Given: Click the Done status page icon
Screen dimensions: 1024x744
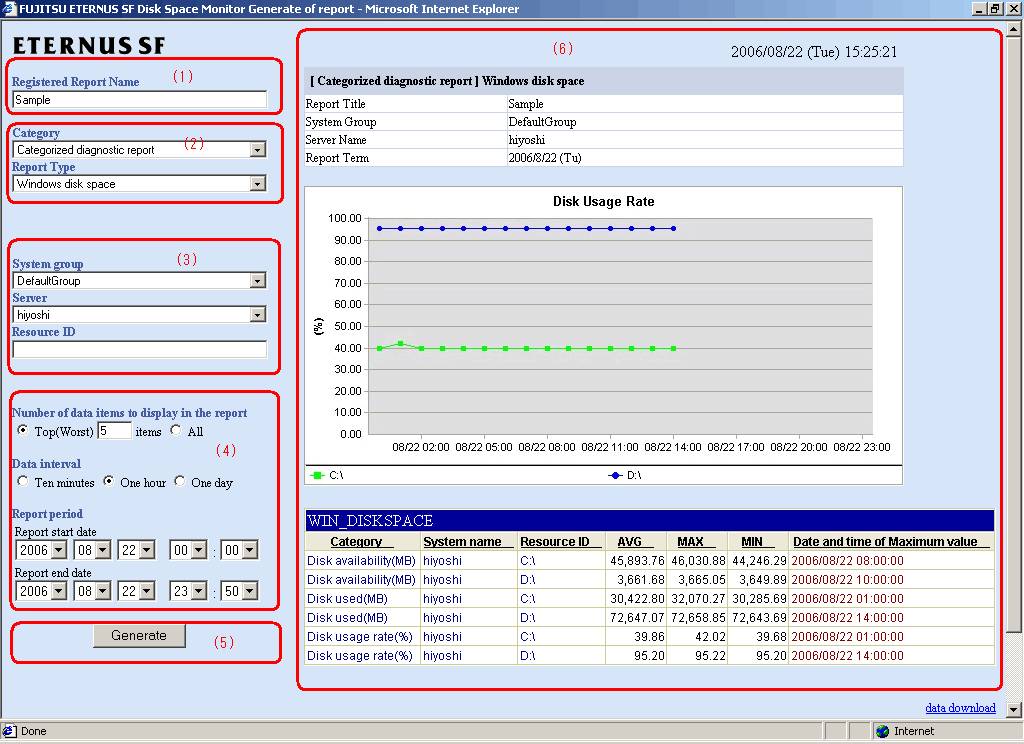Looking at the screenshot, I should [9, 731].
